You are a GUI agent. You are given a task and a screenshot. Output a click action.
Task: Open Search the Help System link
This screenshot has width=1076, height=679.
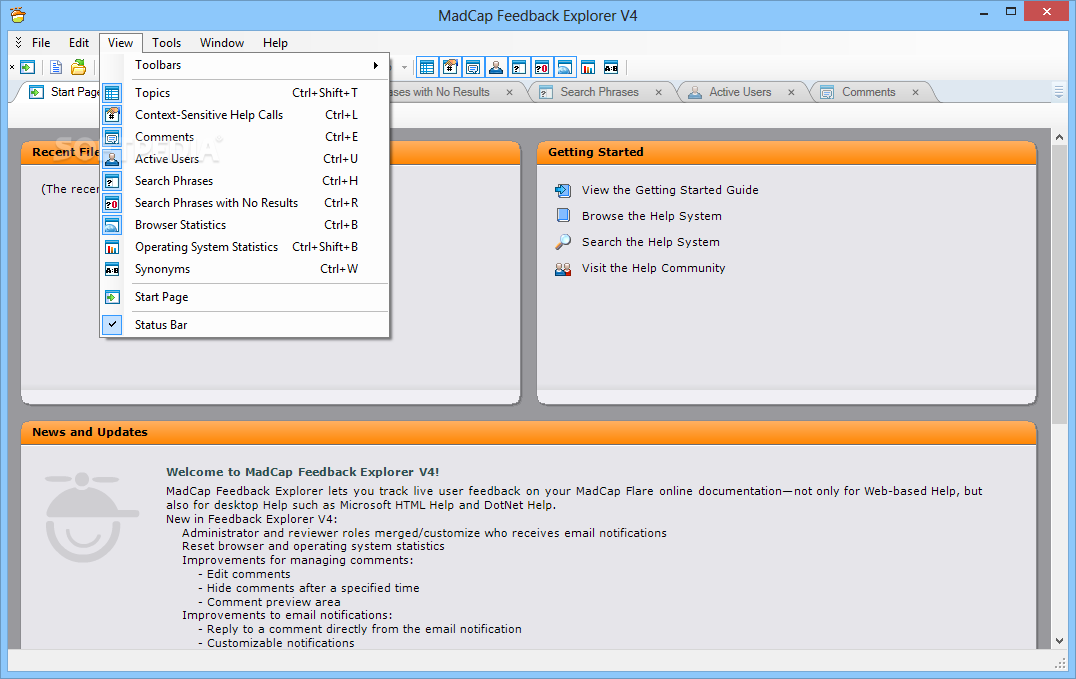click(x=651, y=242)
